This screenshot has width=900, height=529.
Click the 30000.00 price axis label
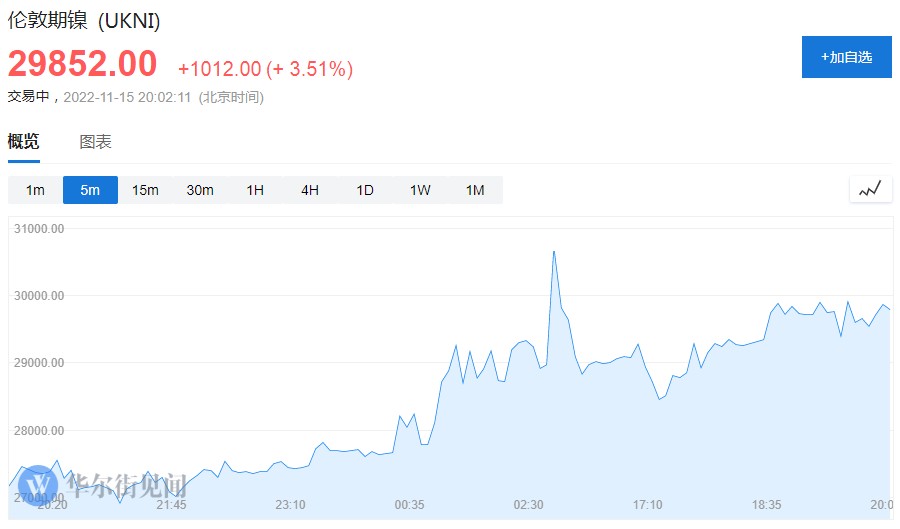40,296
